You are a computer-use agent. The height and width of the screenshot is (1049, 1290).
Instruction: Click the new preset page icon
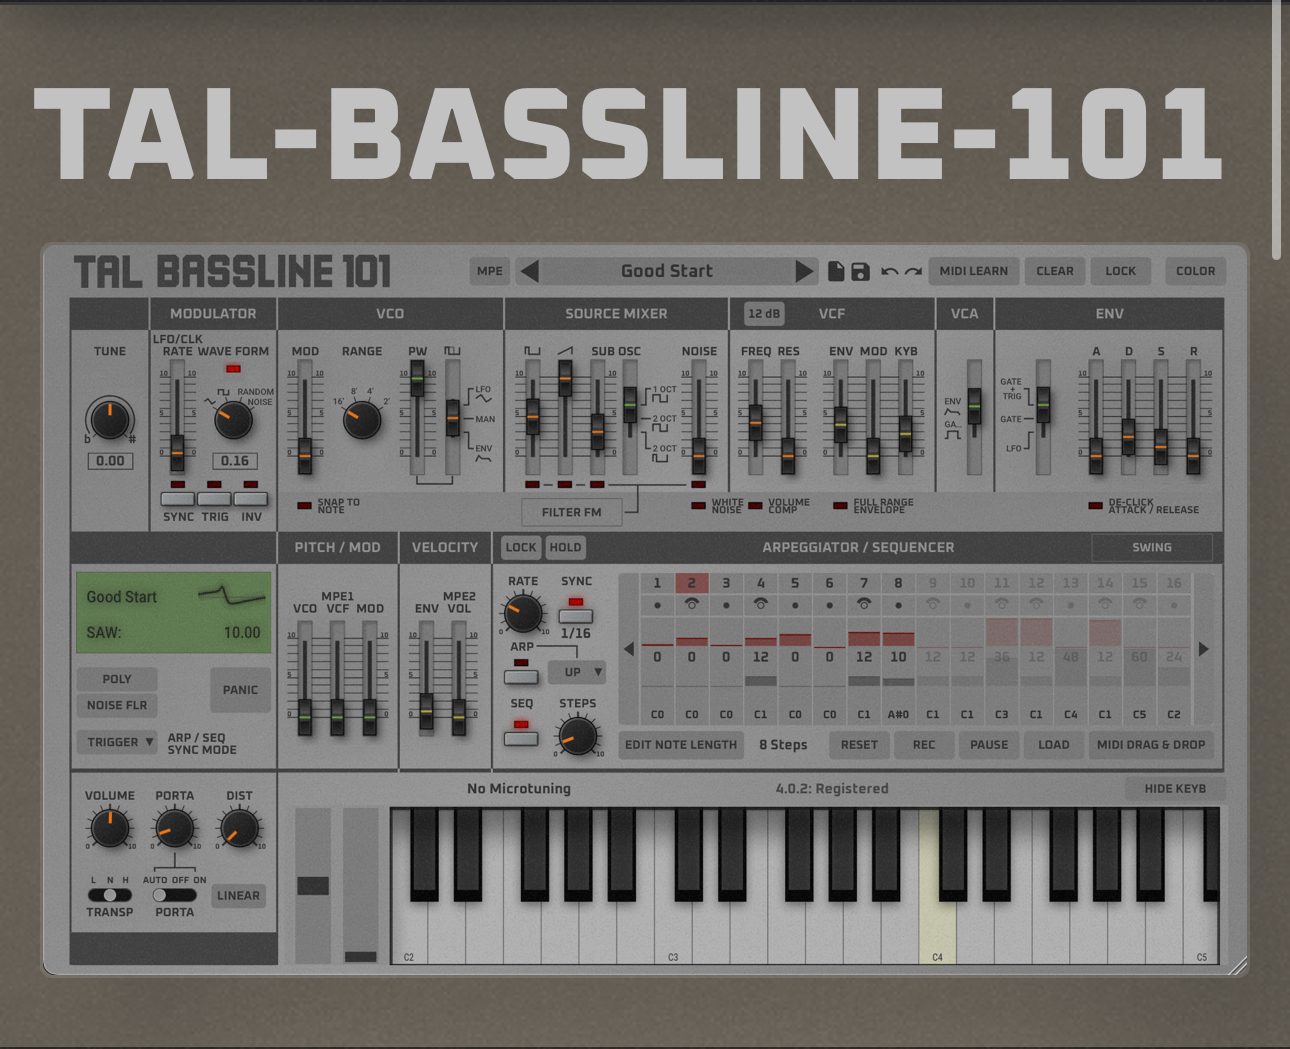pos(836,271)
